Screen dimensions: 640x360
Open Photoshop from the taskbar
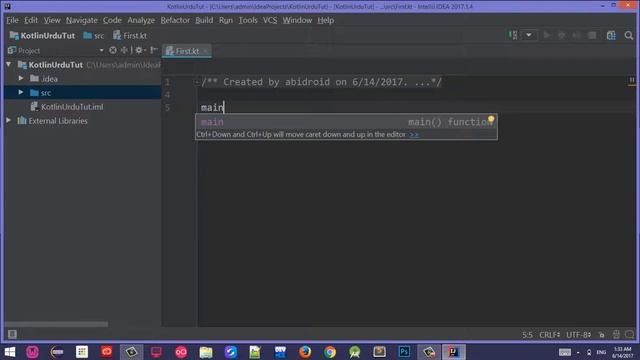pos(404,352)
